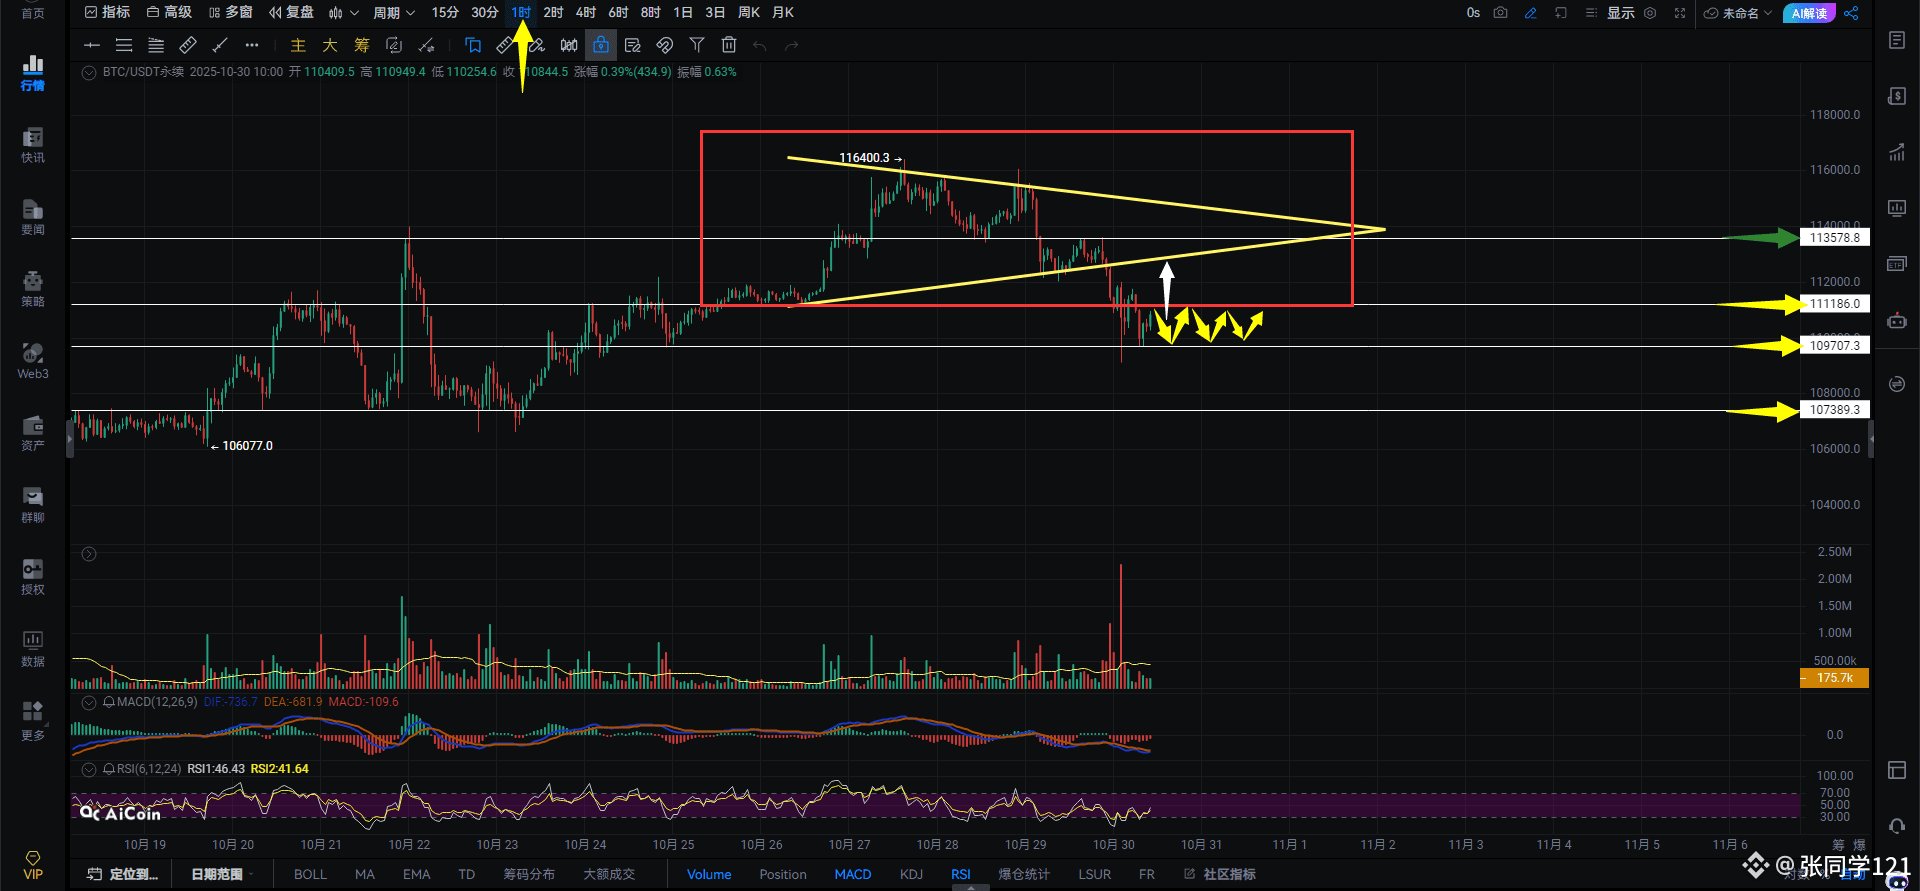Collapse the RSI indicator panel
Viewport: 1920px width, 891px height.
click(x=89, y=769)
